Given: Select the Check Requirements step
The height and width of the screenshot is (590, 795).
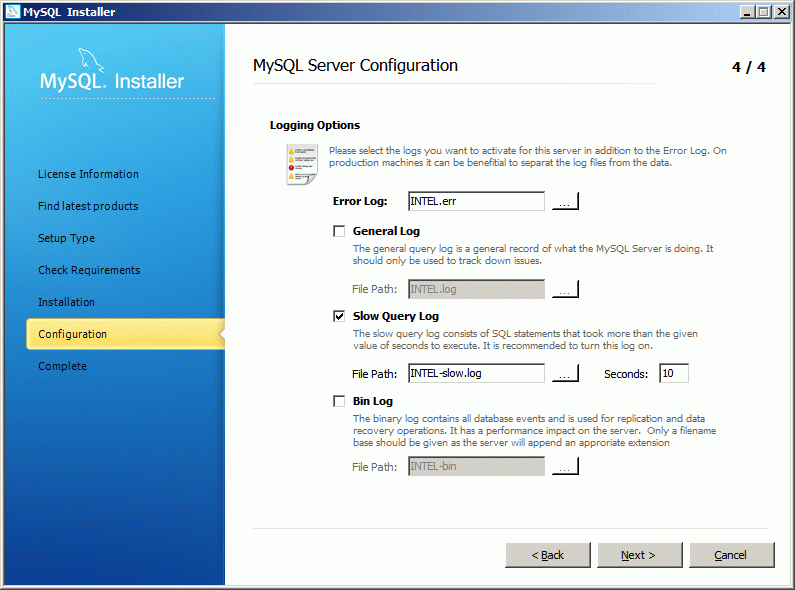Looking at the screenshot, I should coord(89,270).
